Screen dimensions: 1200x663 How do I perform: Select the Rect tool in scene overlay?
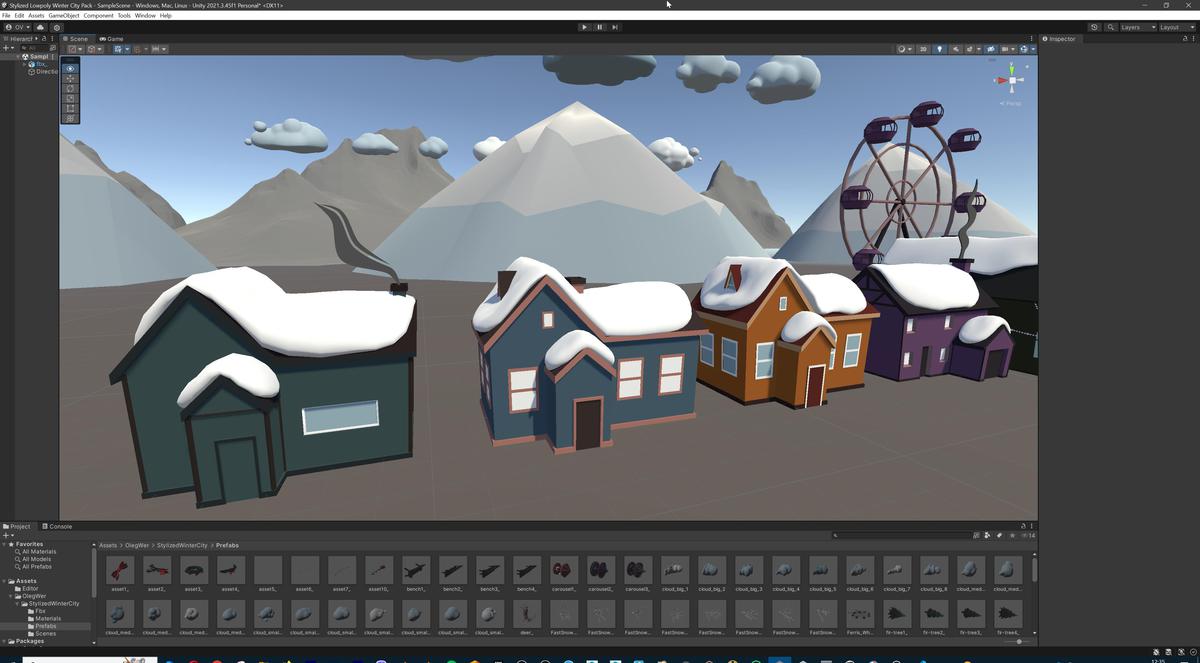point(70,109)
